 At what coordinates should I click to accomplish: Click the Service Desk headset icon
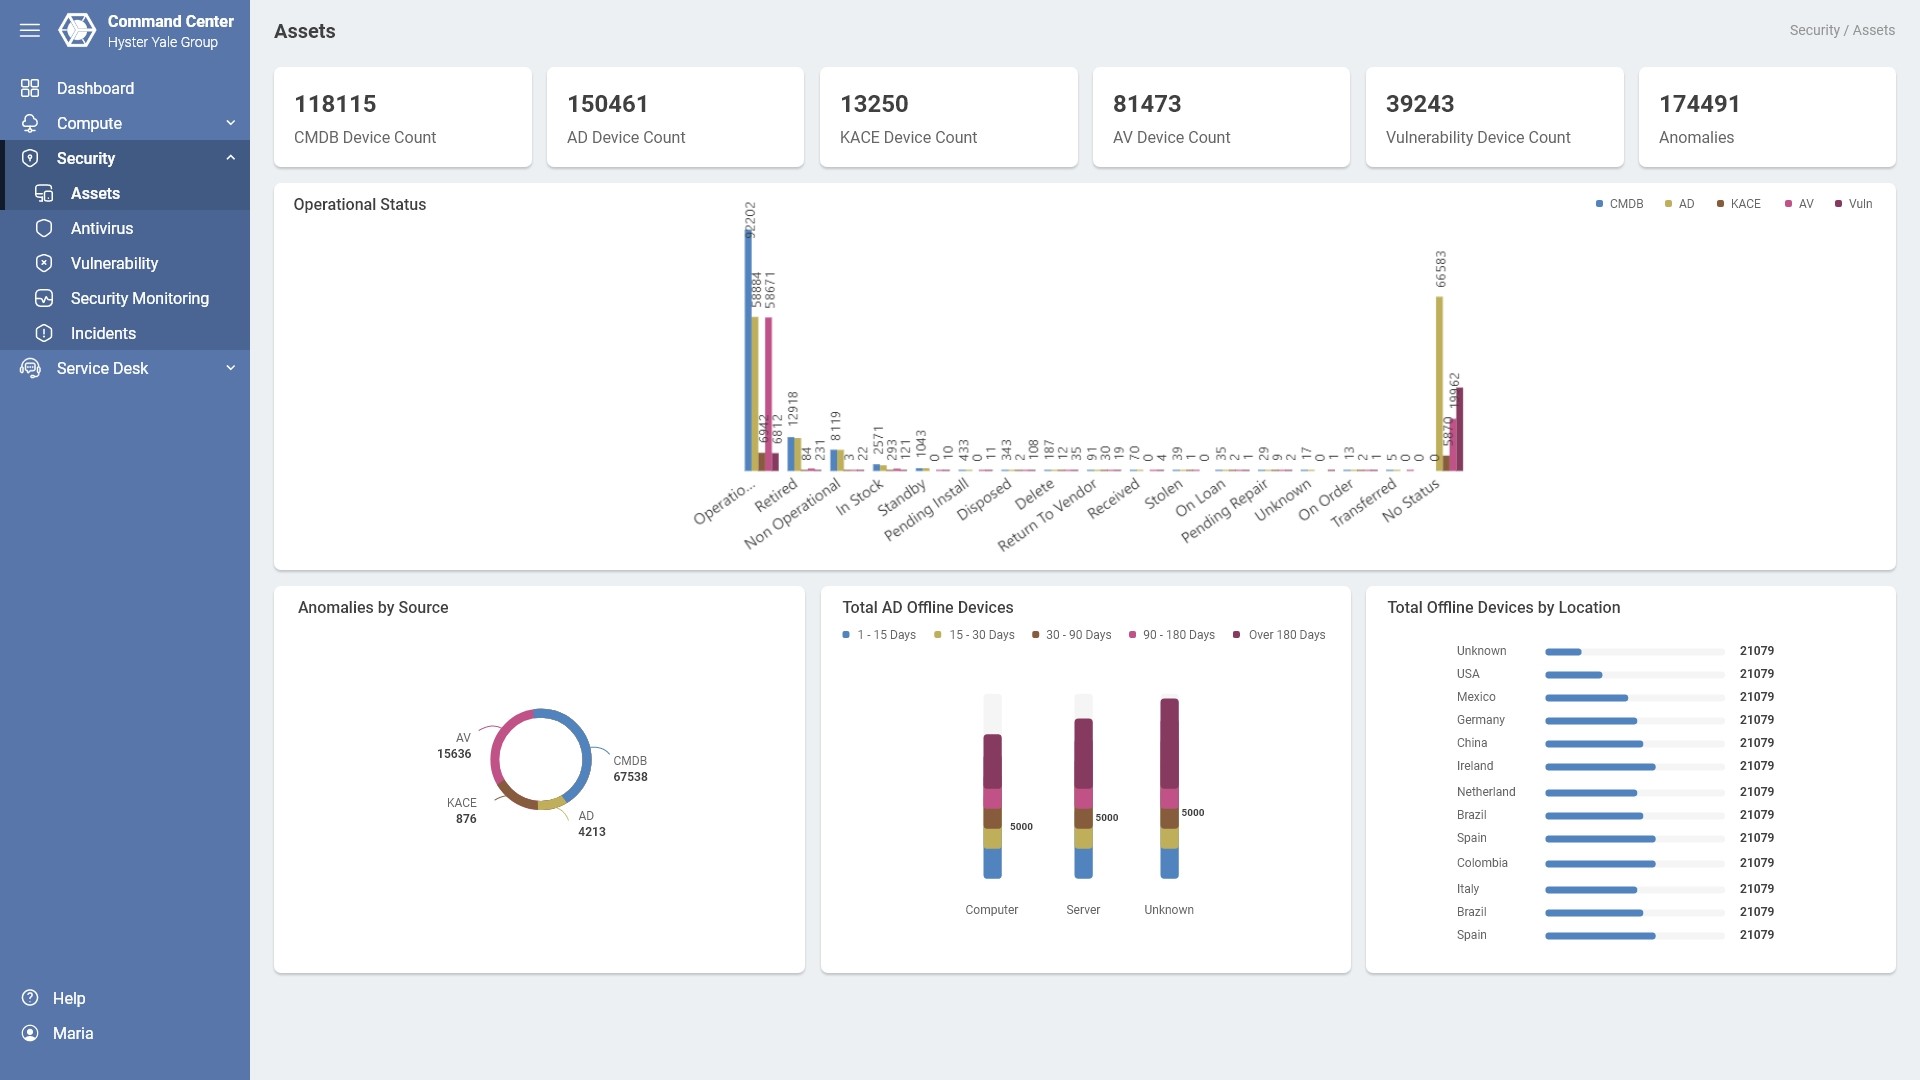point(30,368)
